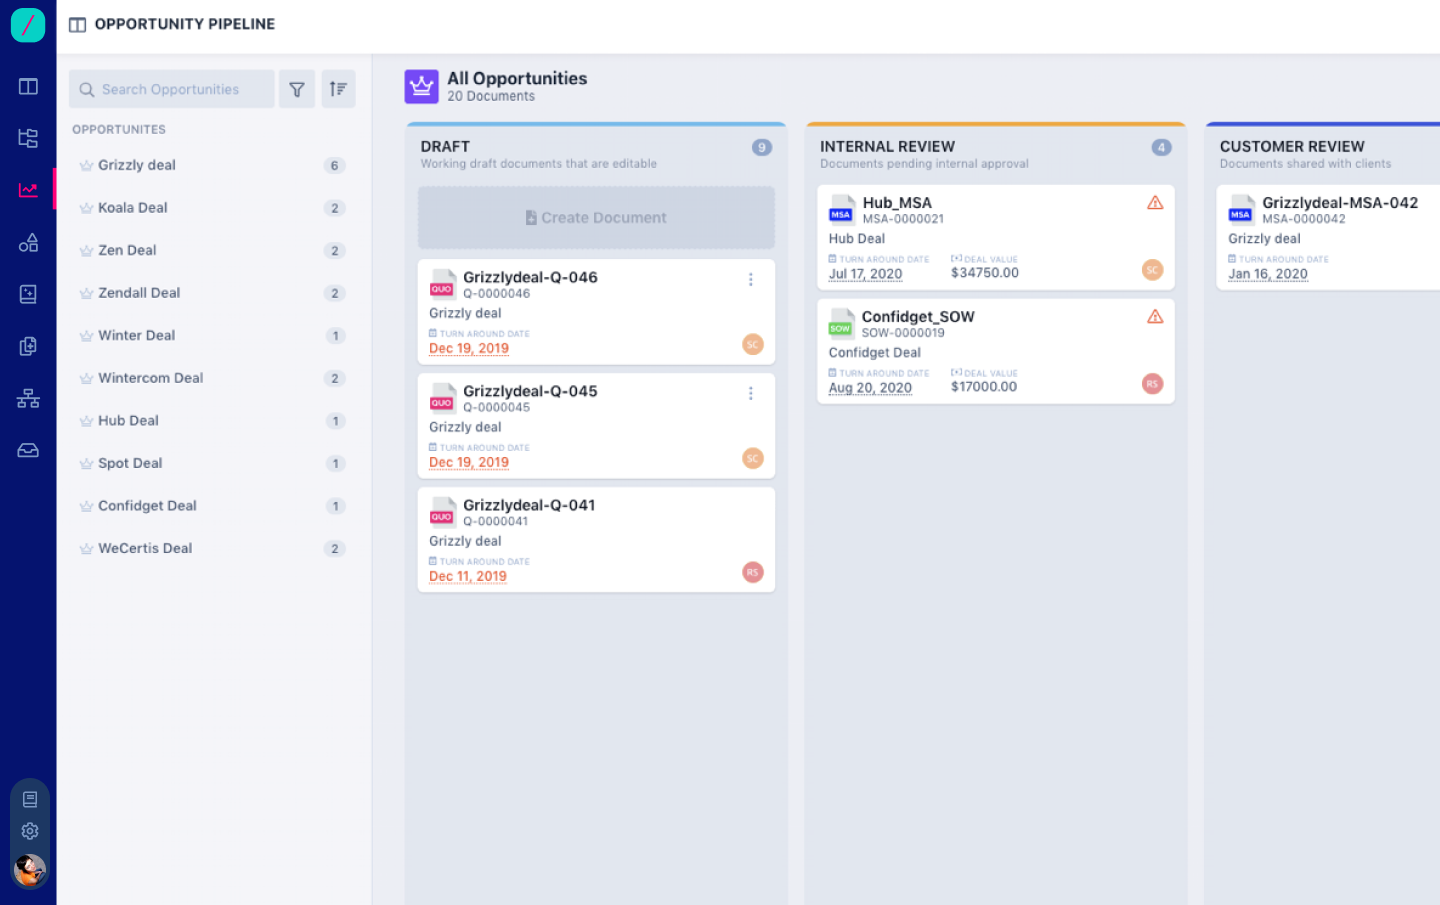Click the Search Opportunities field
Image resolution: width=1440 pixels, height=905 pixels.
[x=172, y=89]
